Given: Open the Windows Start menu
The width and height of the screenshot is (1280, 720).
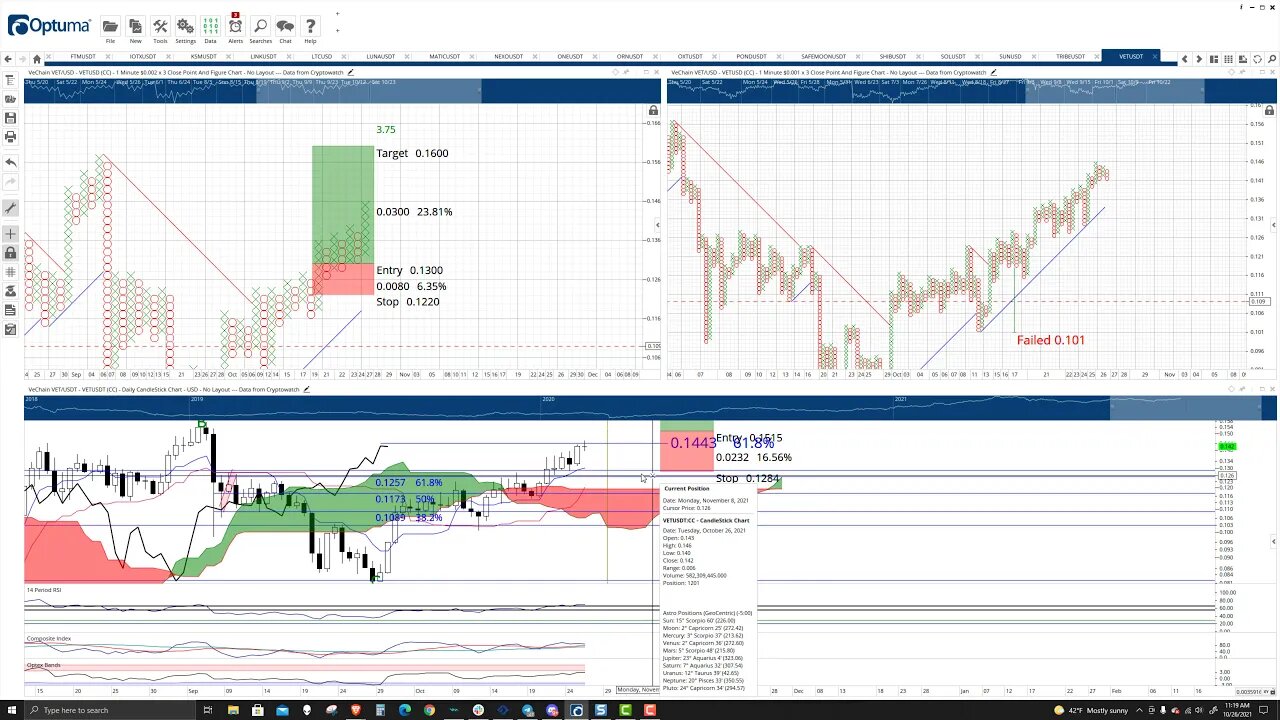Looking at the screenshot, I should click(13, 710).
